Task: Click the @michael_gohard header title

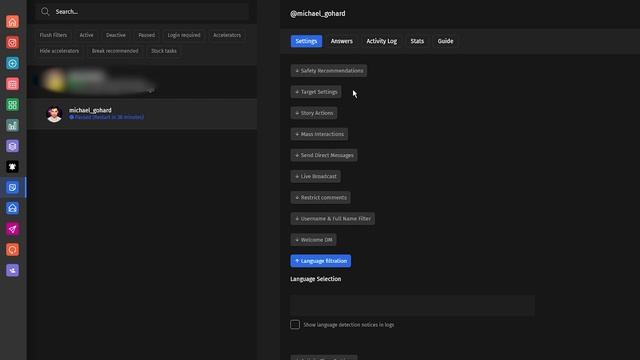Action: click(x=318, y=13)
